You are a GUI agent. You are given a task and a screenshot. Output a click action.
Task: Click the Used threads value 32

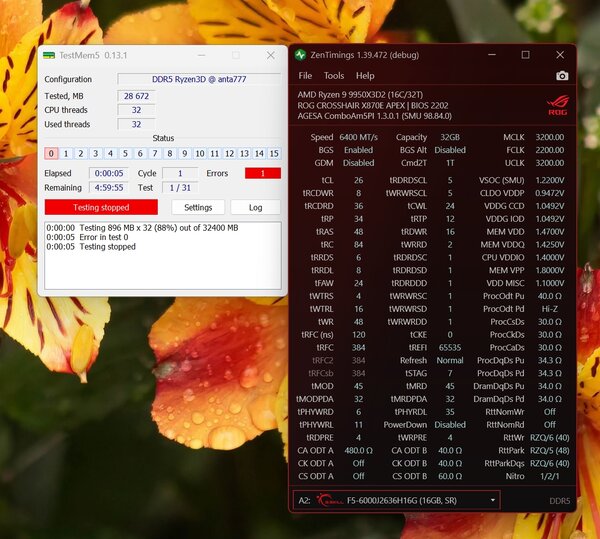[136, 124]
